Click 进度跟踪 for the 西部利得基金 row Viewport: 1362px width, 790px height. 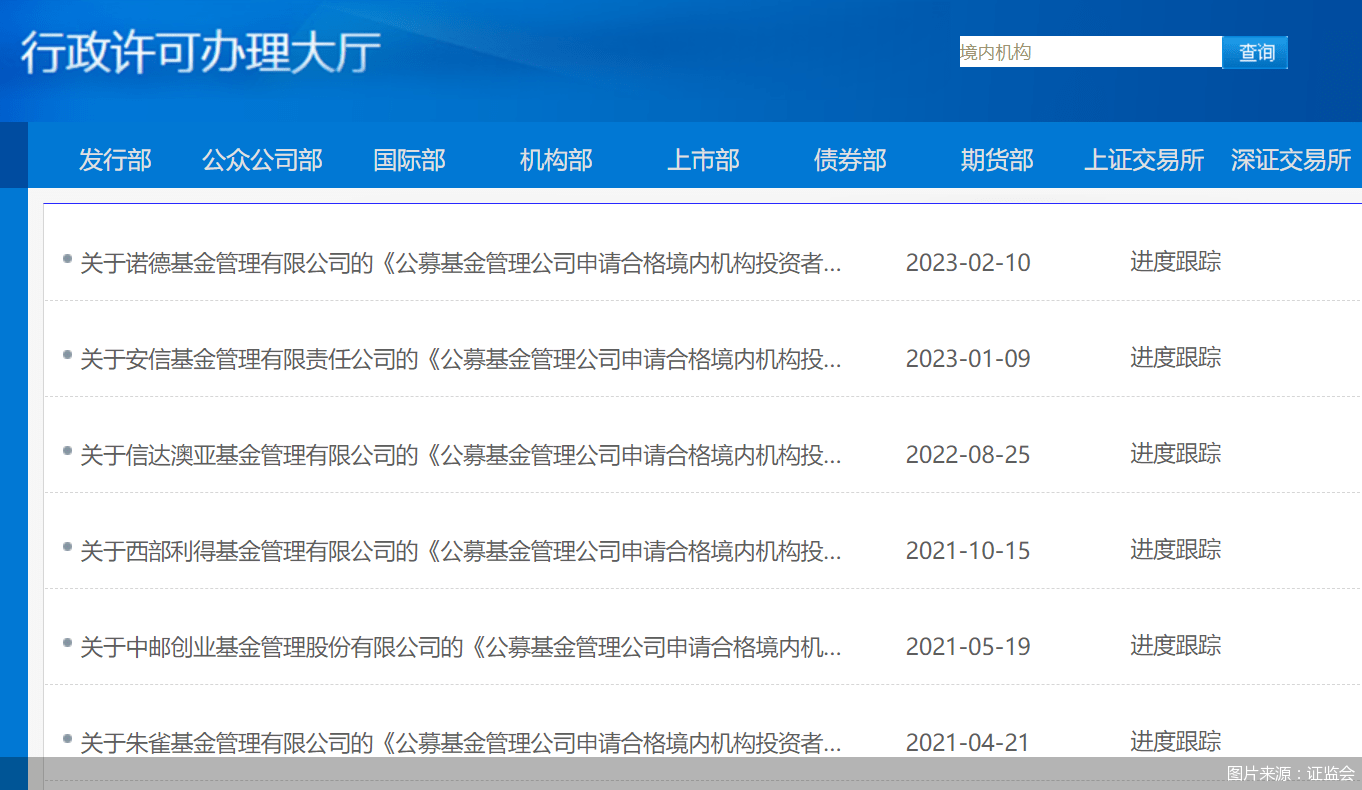[1176, 550]
